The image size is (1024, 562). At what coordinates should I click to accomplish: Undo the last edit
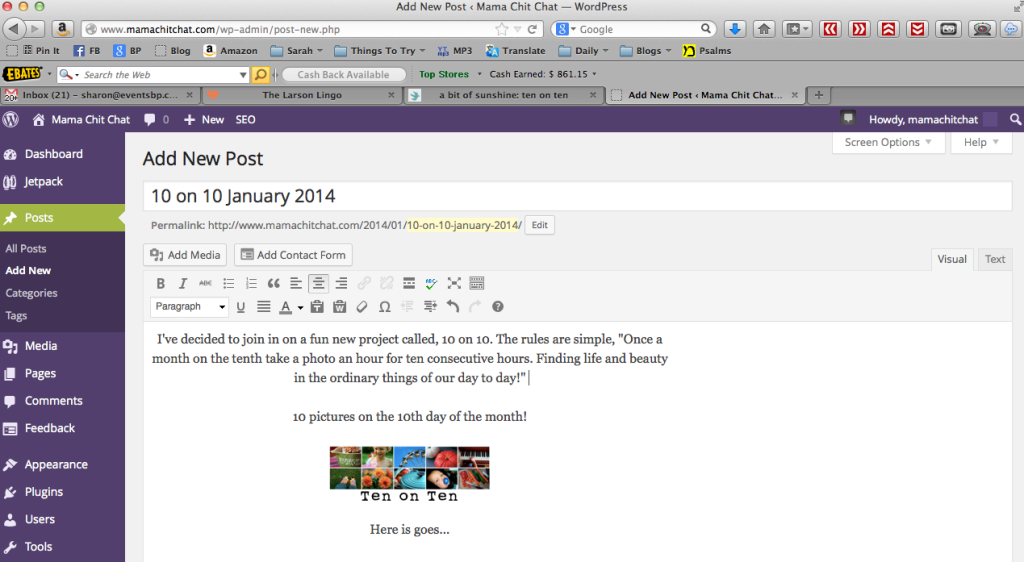(x=453, y=307)
